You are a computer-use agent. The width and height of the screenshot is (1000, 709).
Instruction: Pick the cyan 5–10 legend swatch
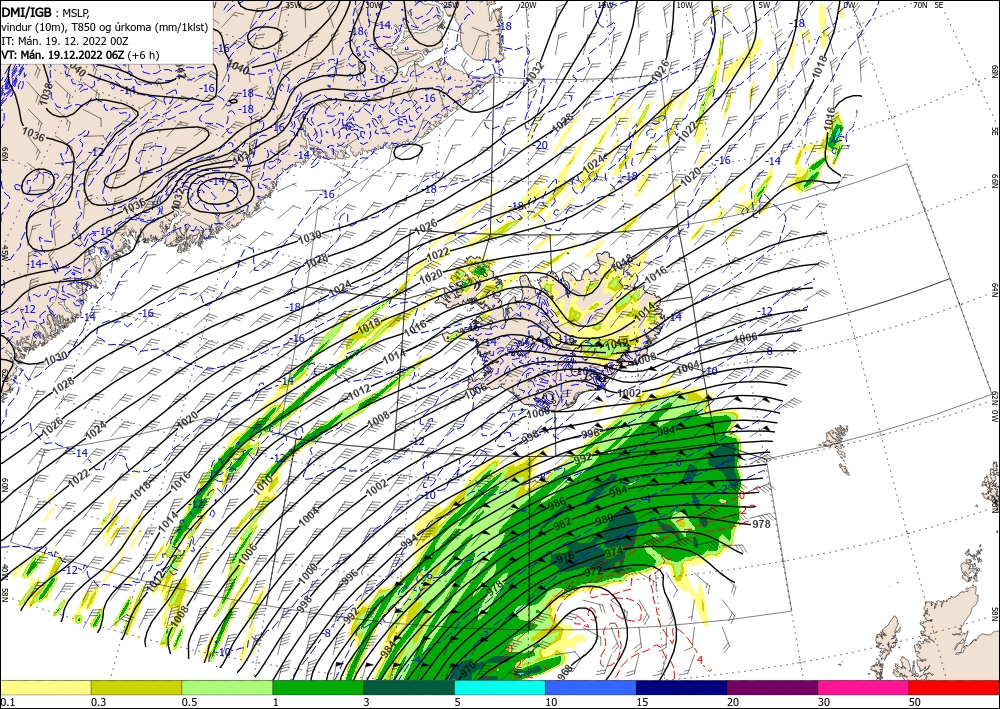pyautogui.click(x=500, y=687)
